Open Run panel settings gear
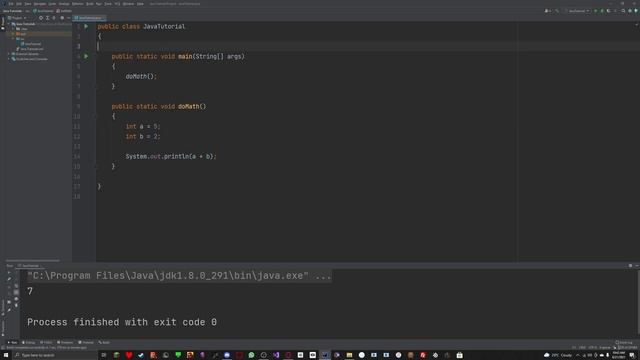640x360 pixels. [x=630, y=266]
